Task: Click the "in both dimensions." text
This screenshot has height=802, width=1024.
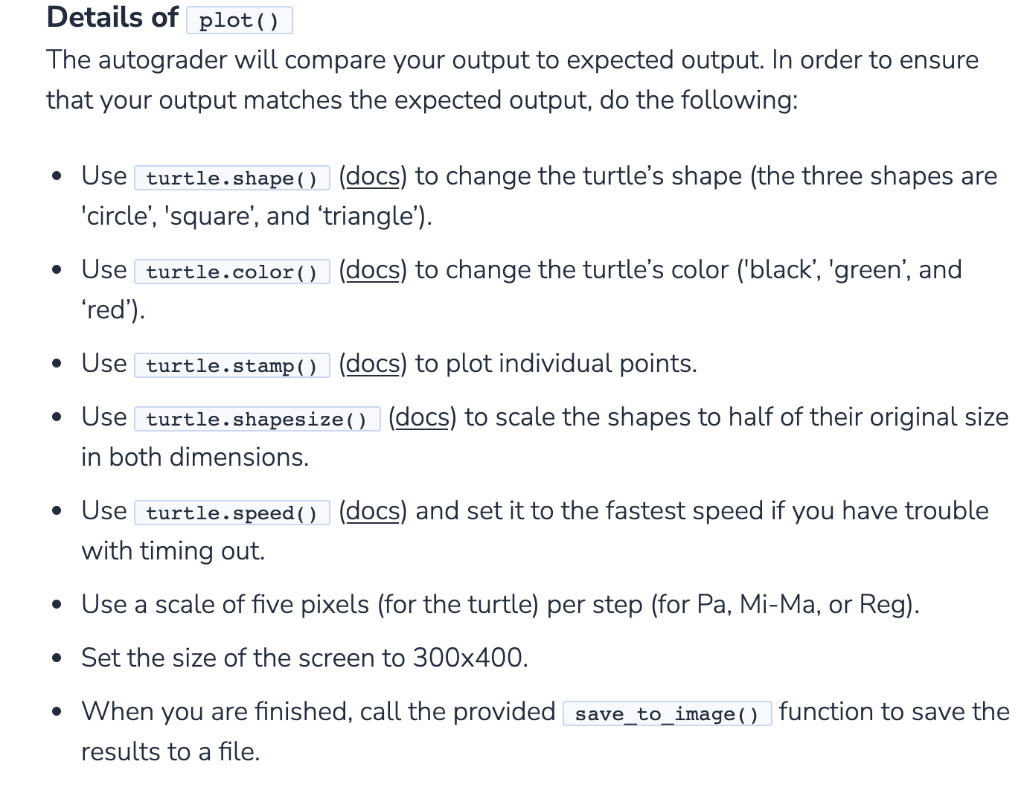Action: (x=195, y=457)
